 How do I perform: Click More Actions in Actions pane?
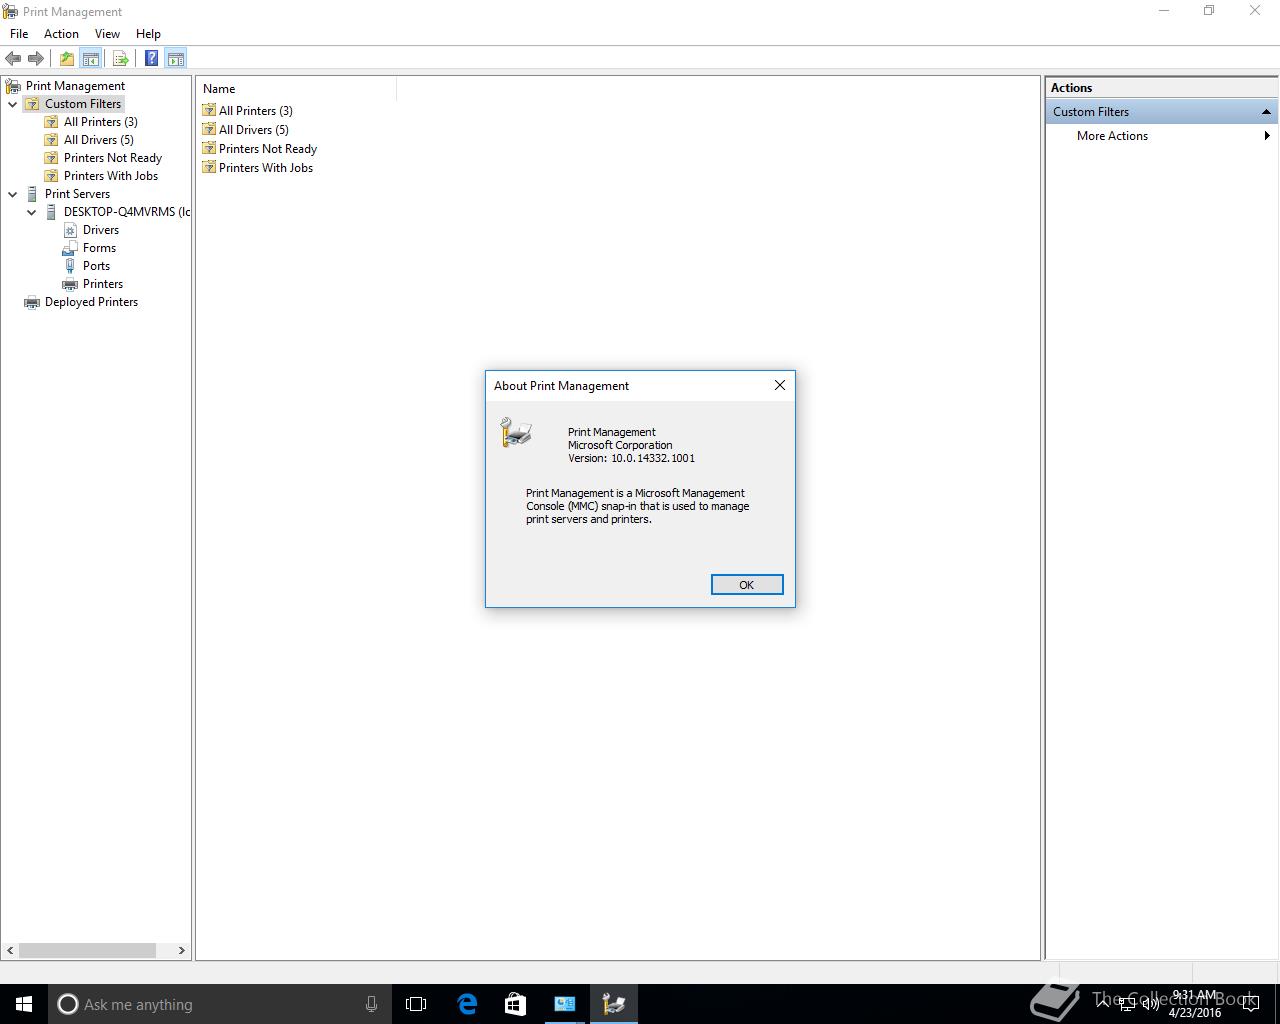click(x=1112, y=136)
